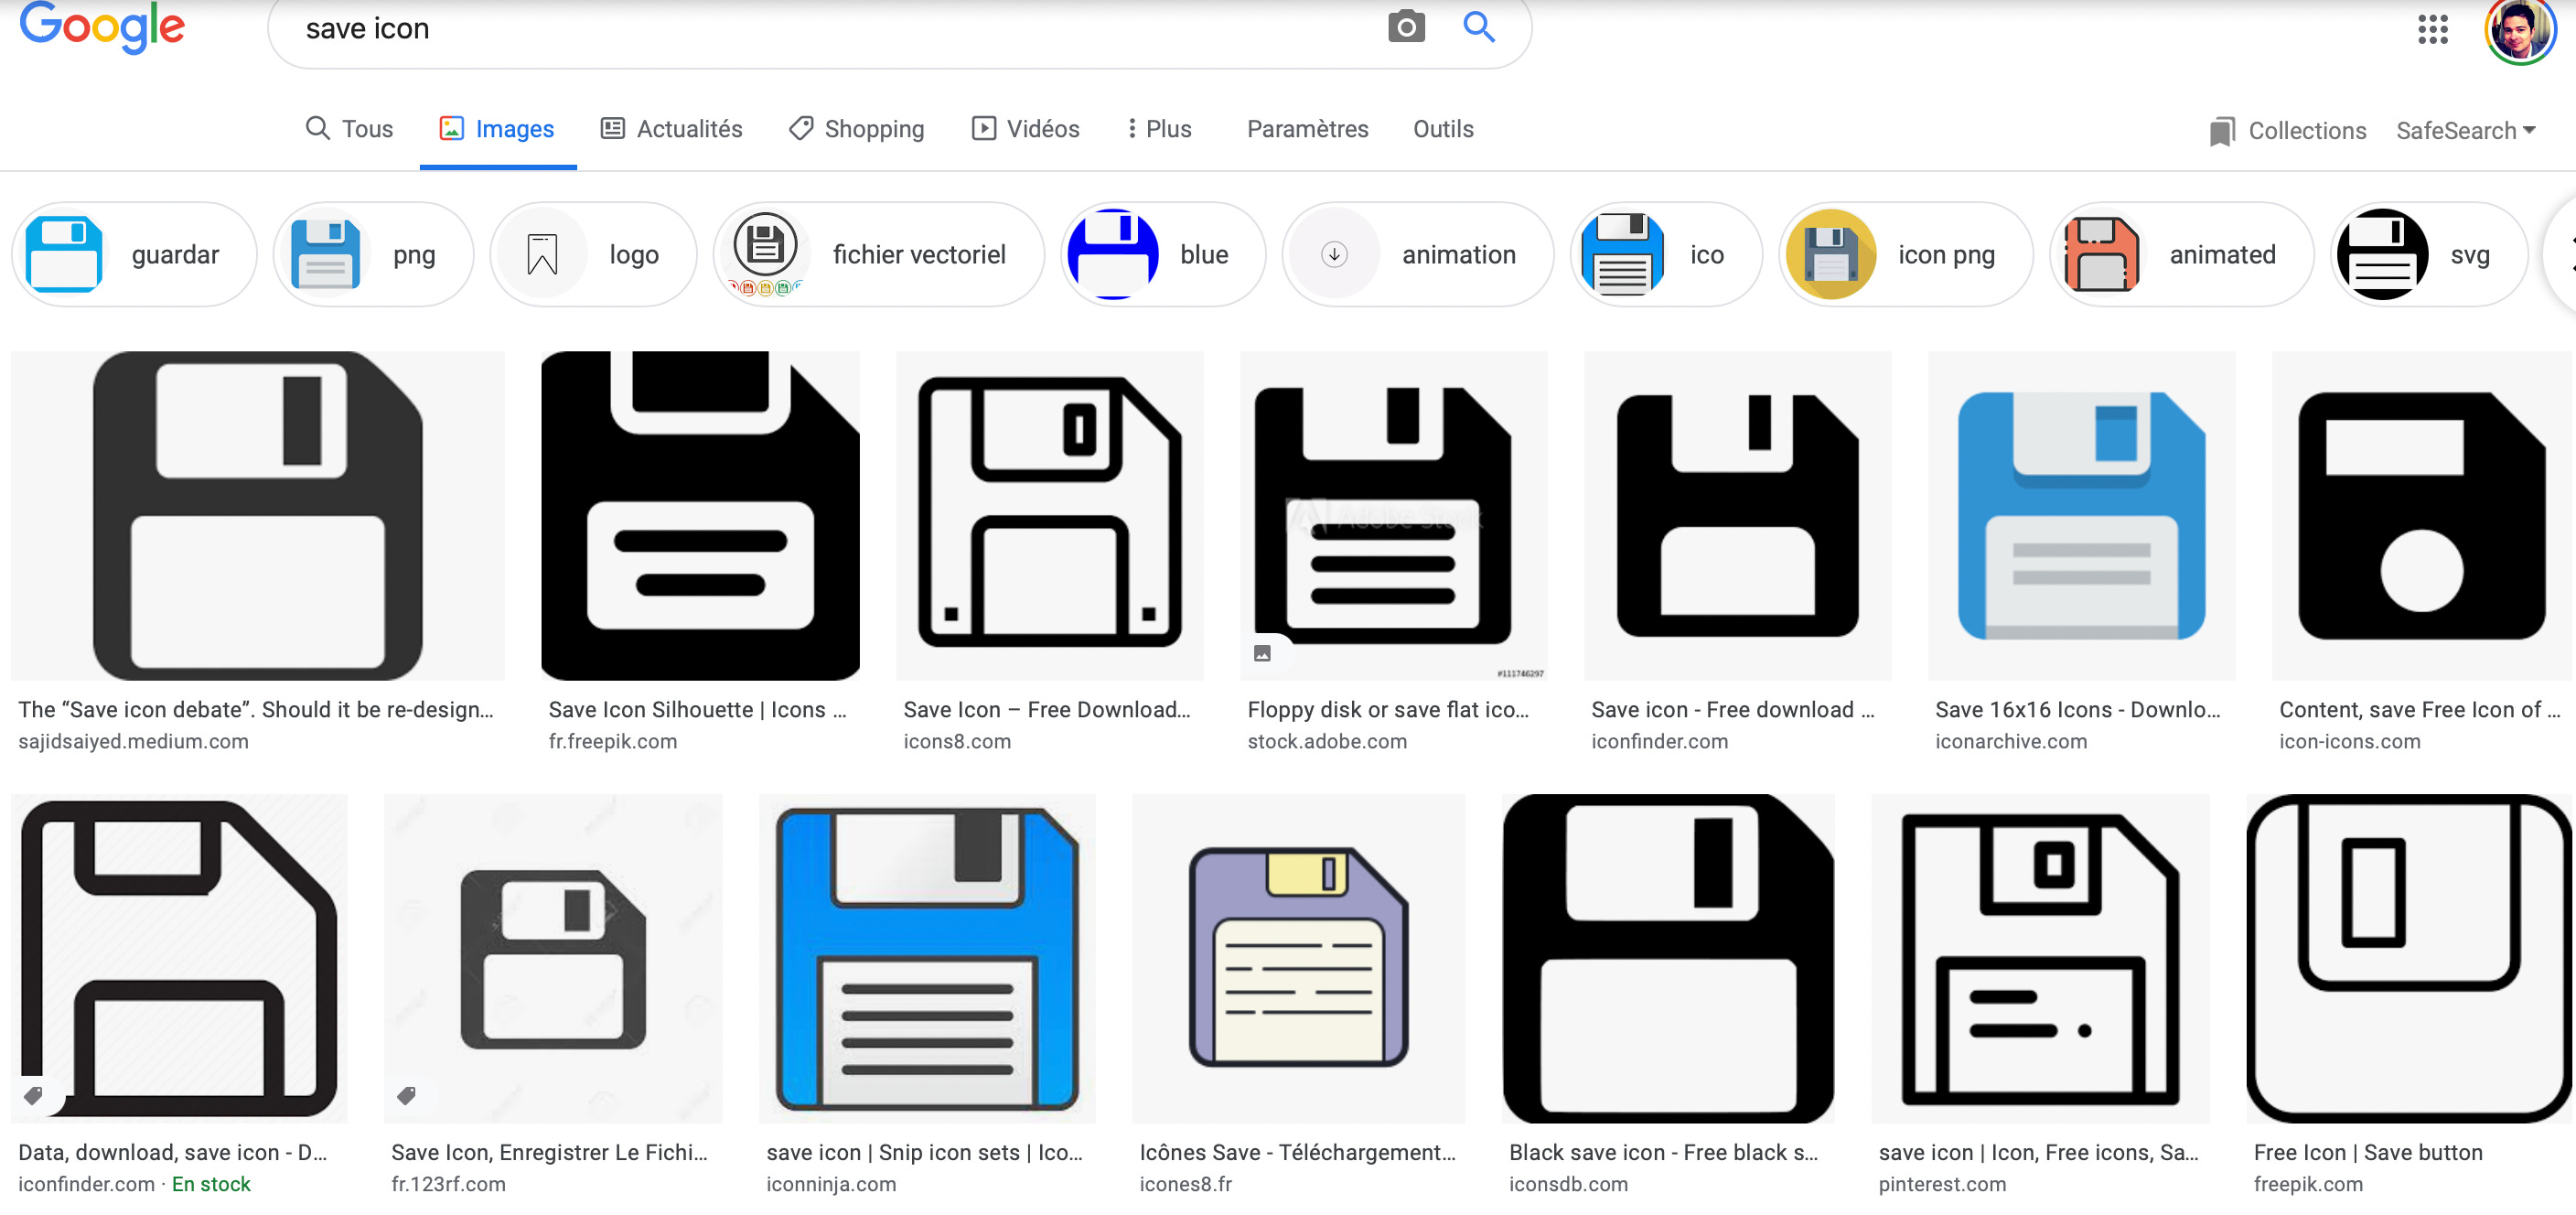Click 'save icon | Snip icon sets' title

(924, 1152)
